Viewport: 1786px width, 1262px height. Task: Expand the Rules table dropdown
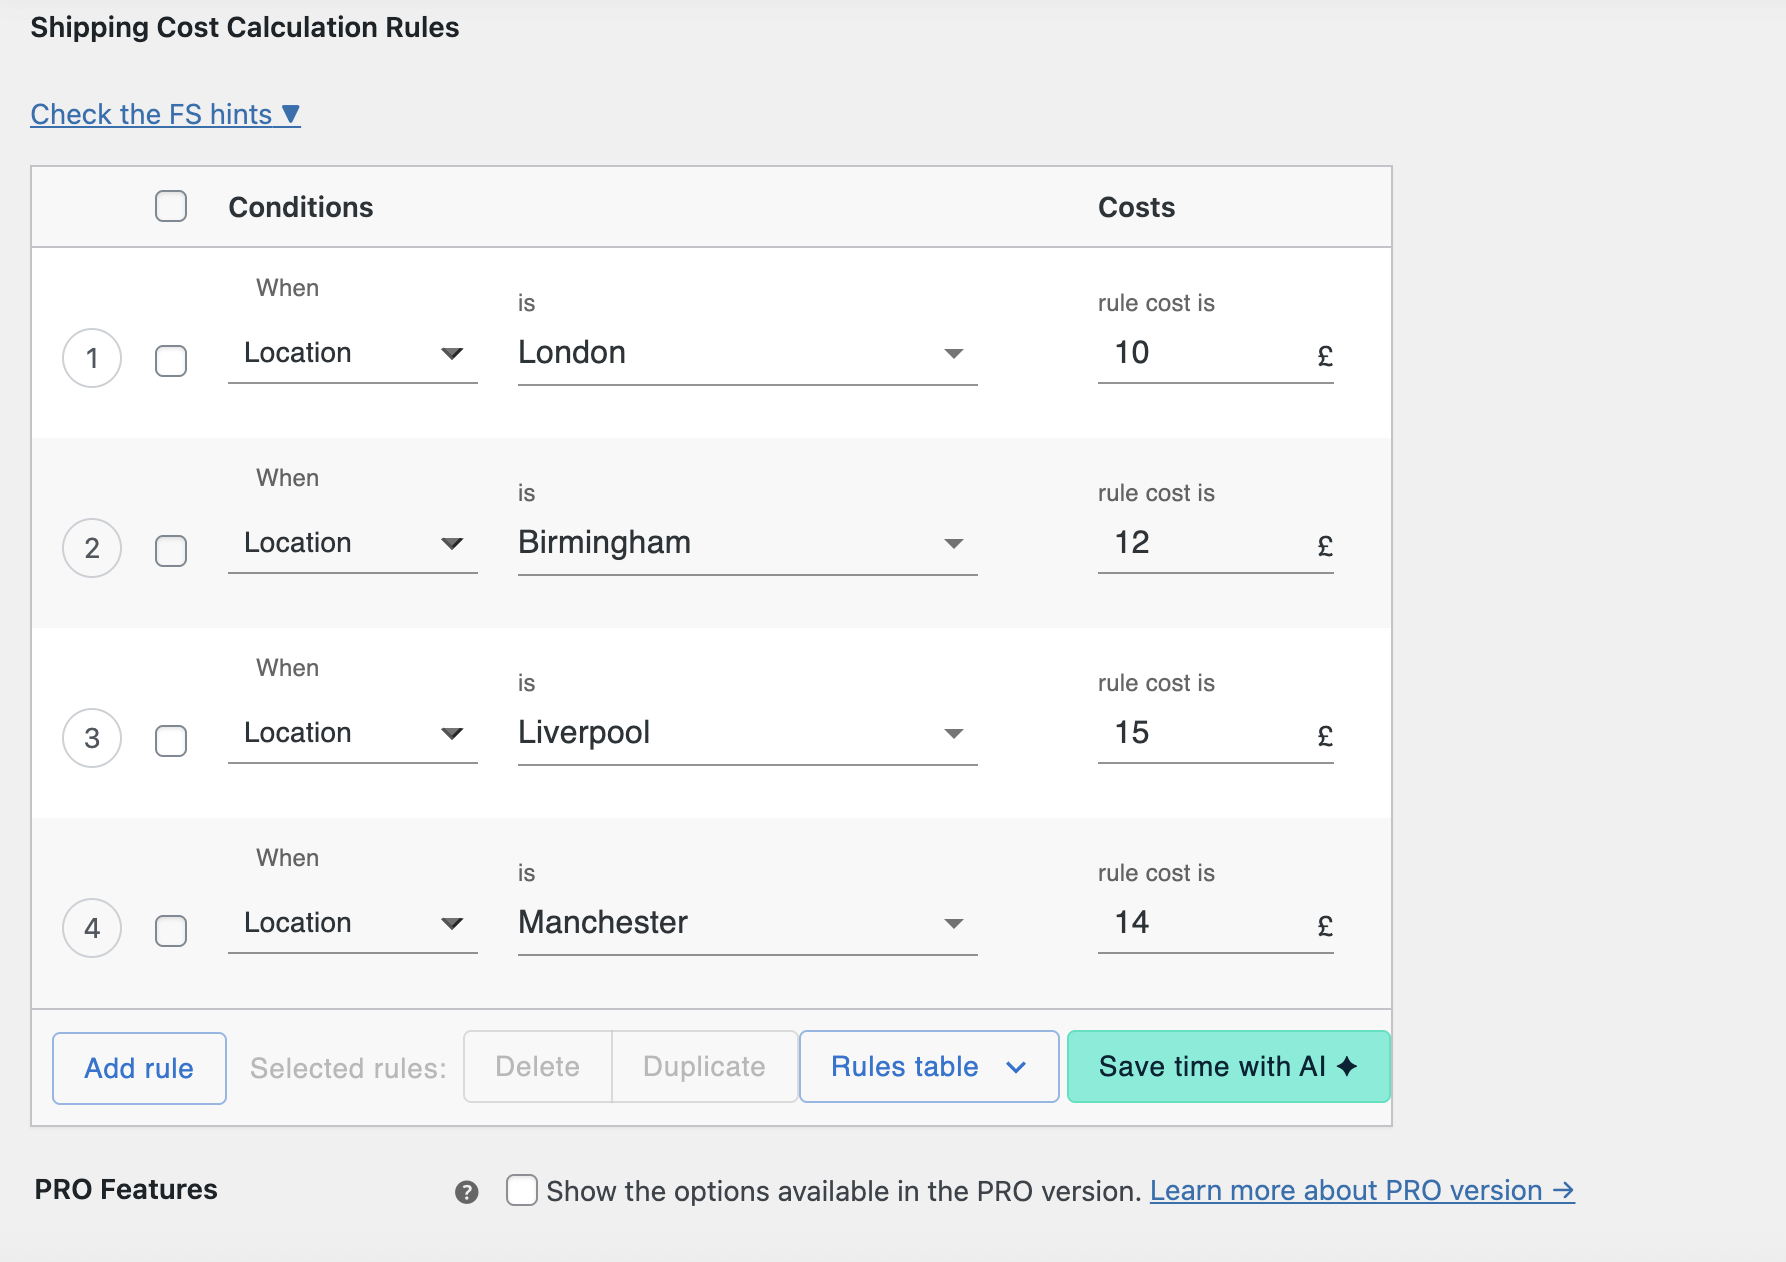coord(927,1066)
